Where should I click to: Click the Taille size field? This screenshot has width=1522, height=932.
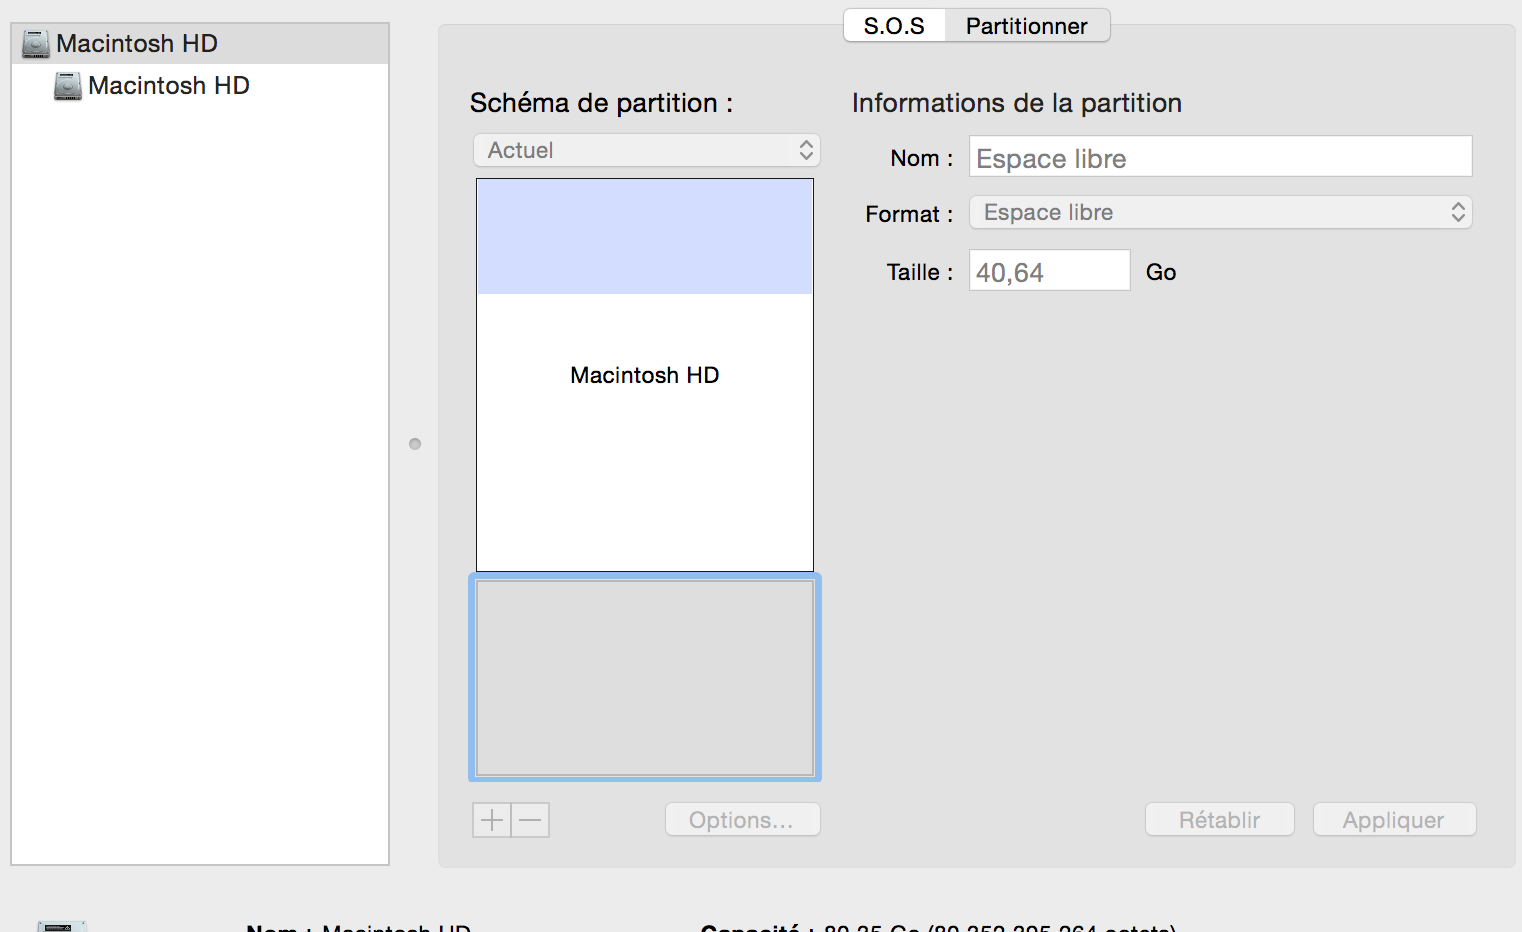[x=1049, y=271]
